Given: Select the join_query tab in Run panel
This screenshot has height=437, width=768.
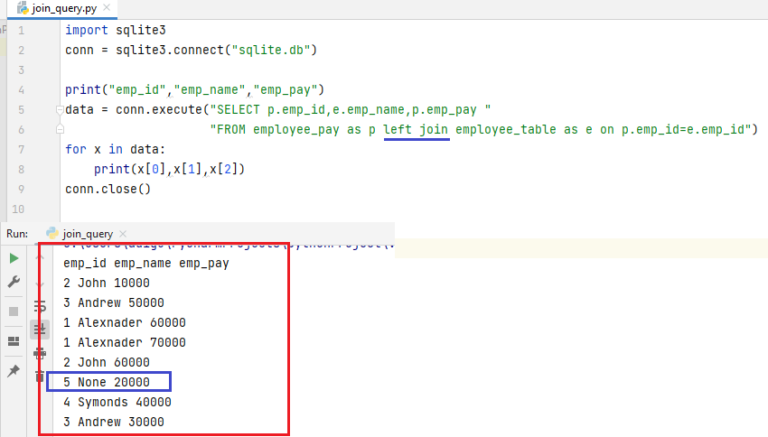Looking at the screenshot, I should [x=88, y=234].
